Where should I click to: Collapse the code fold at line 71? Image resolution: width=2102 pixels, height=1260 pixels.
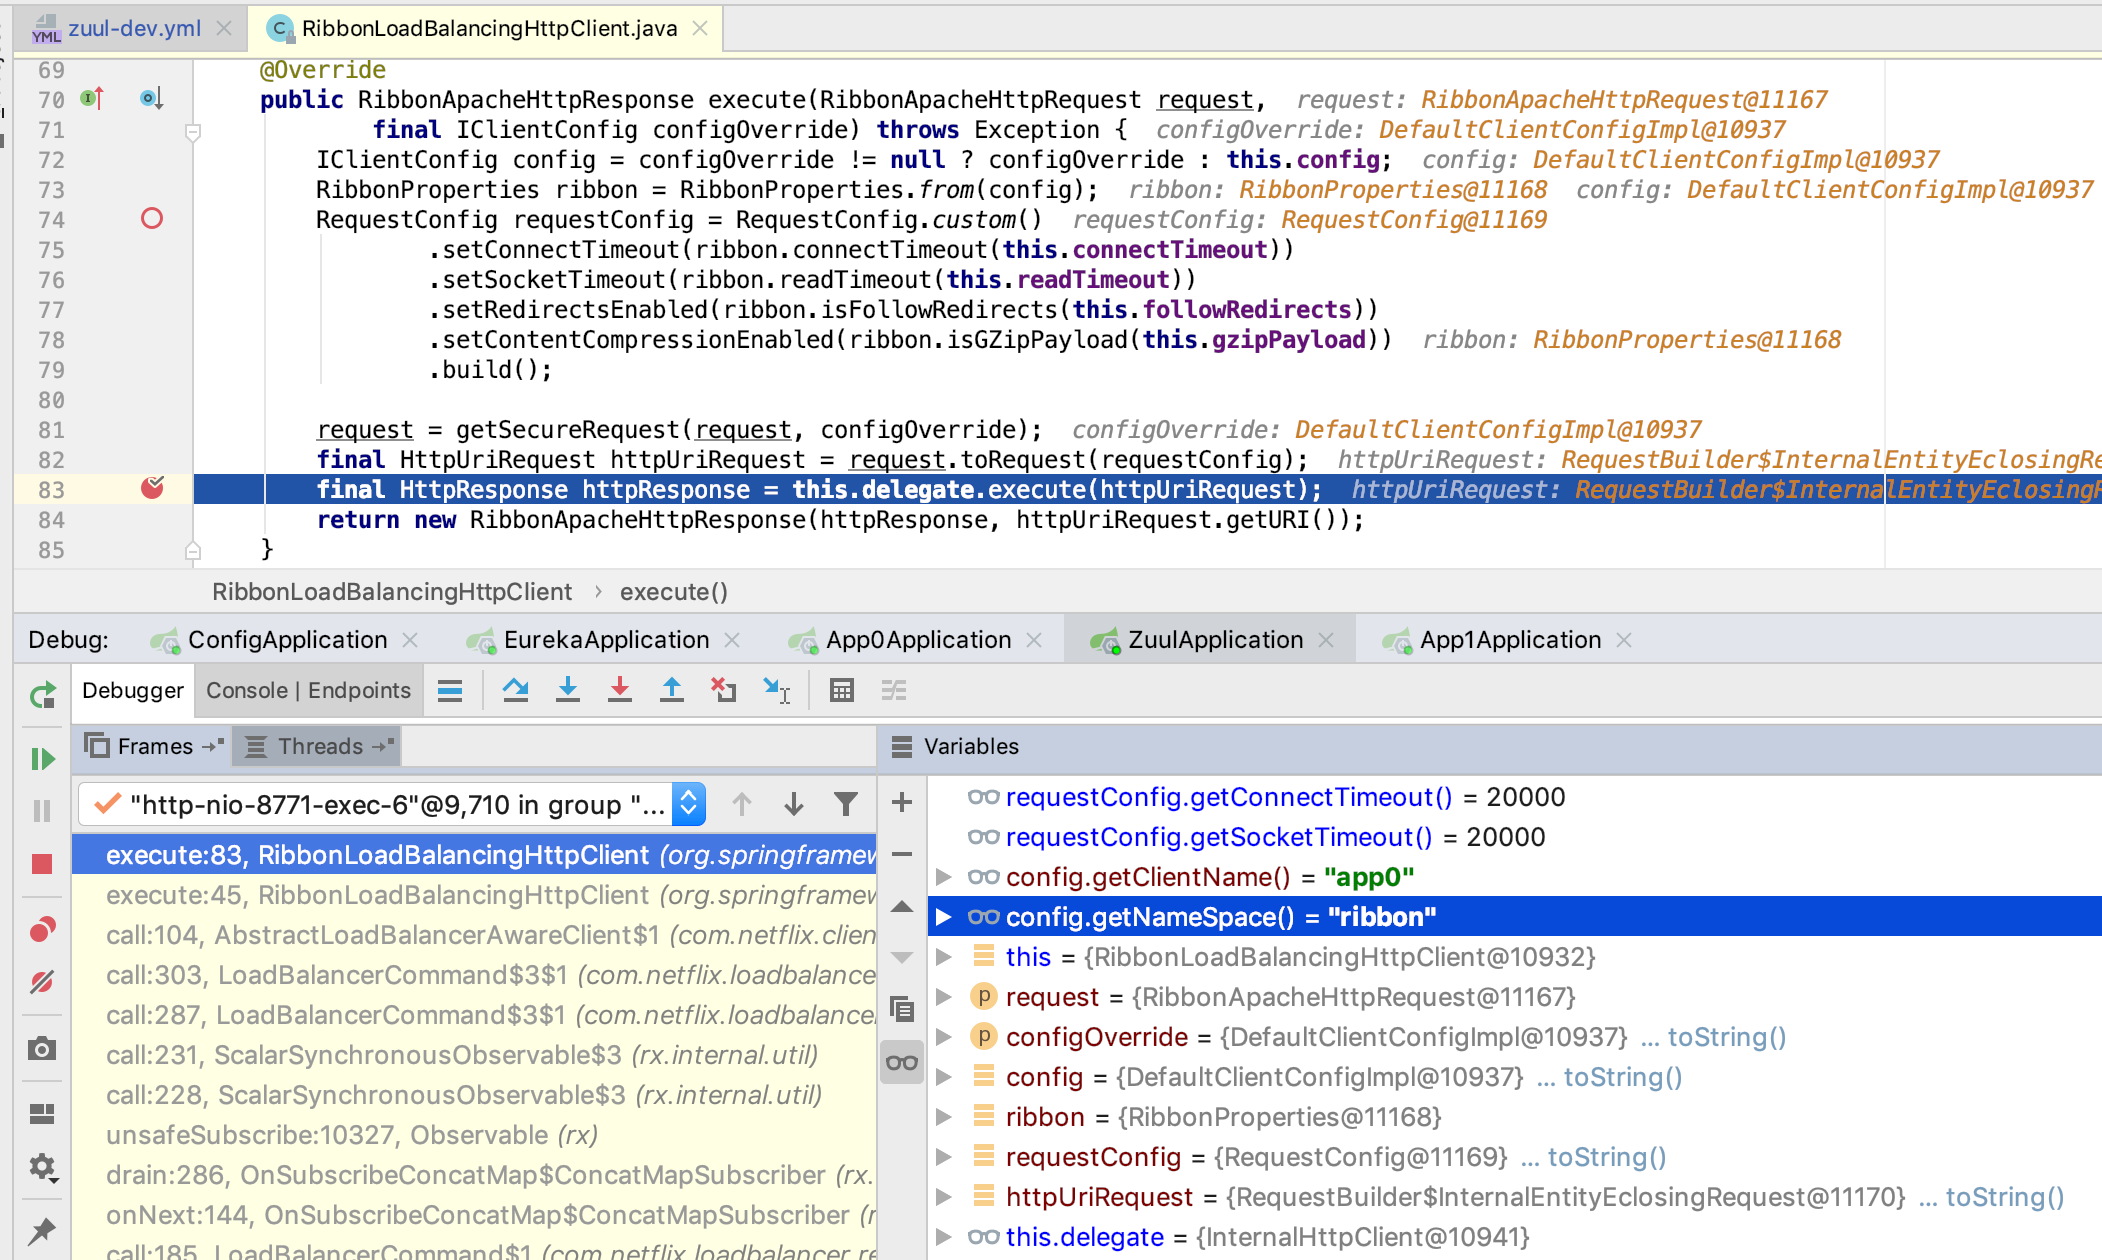coord(194,131)
